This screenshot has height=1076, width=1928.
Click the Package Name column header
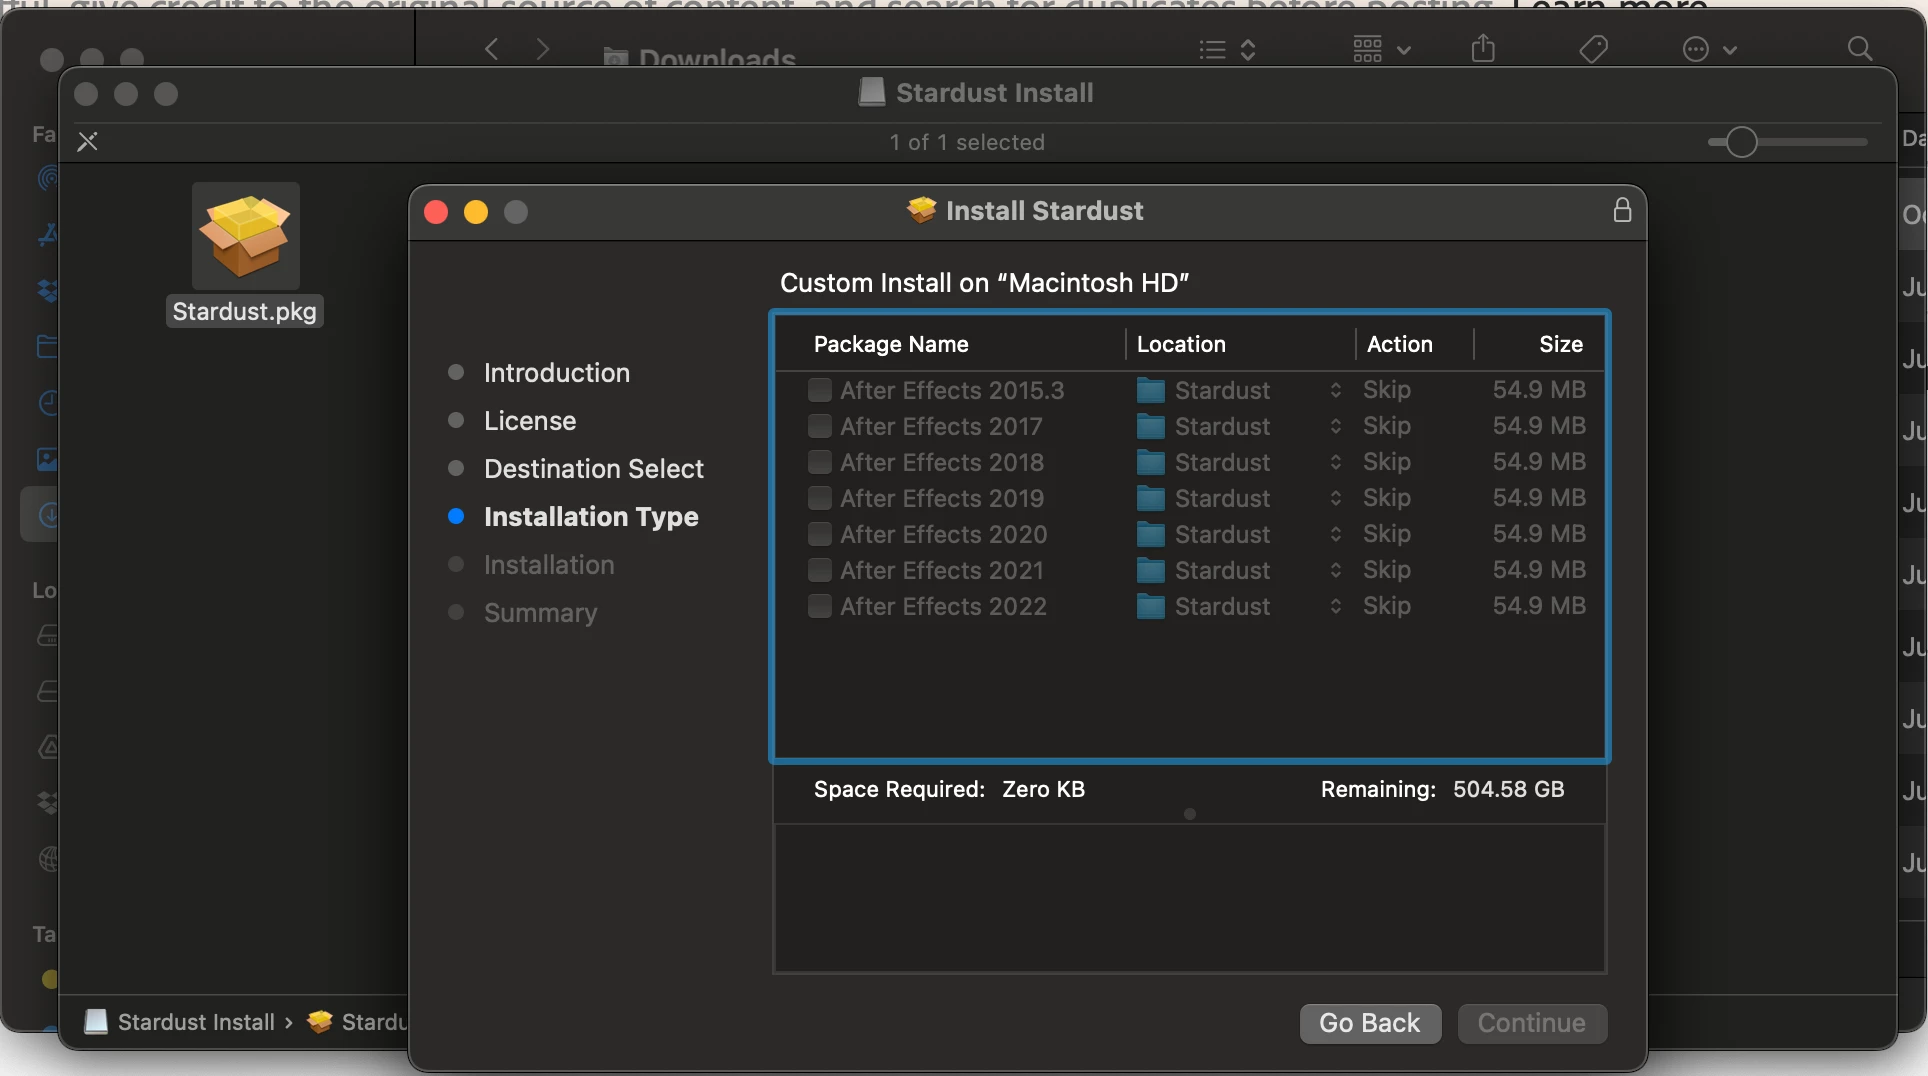click(x=891, y=344)
